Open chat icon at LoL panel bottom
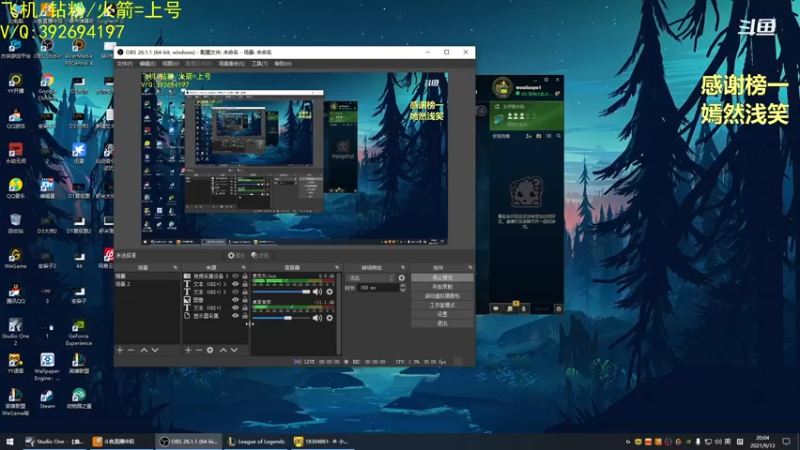Image resolution: width=800 pixels, height=450 pixels. click(x=495, y=309)
